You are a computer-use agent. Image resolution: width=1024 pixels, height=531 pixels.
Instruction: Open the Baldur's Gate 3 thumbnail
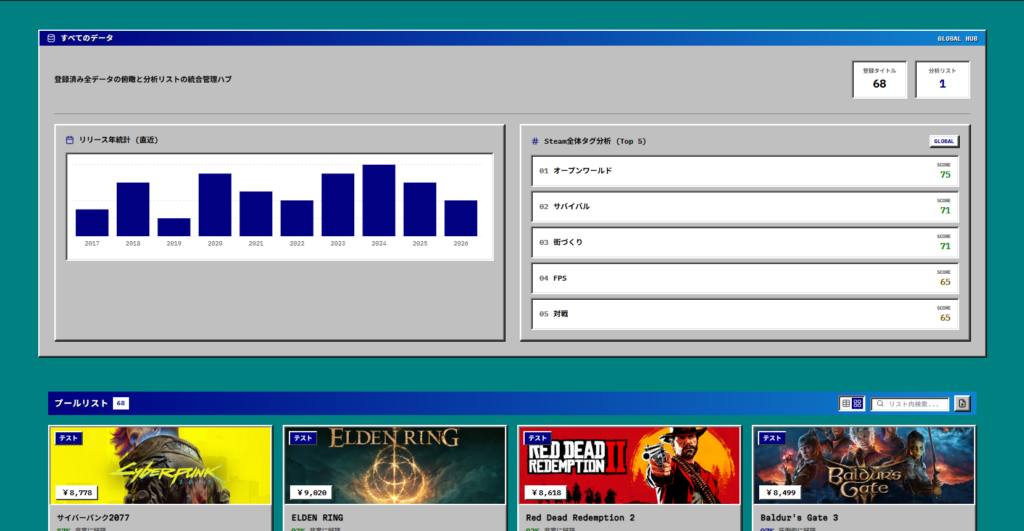tap(863, 466)
